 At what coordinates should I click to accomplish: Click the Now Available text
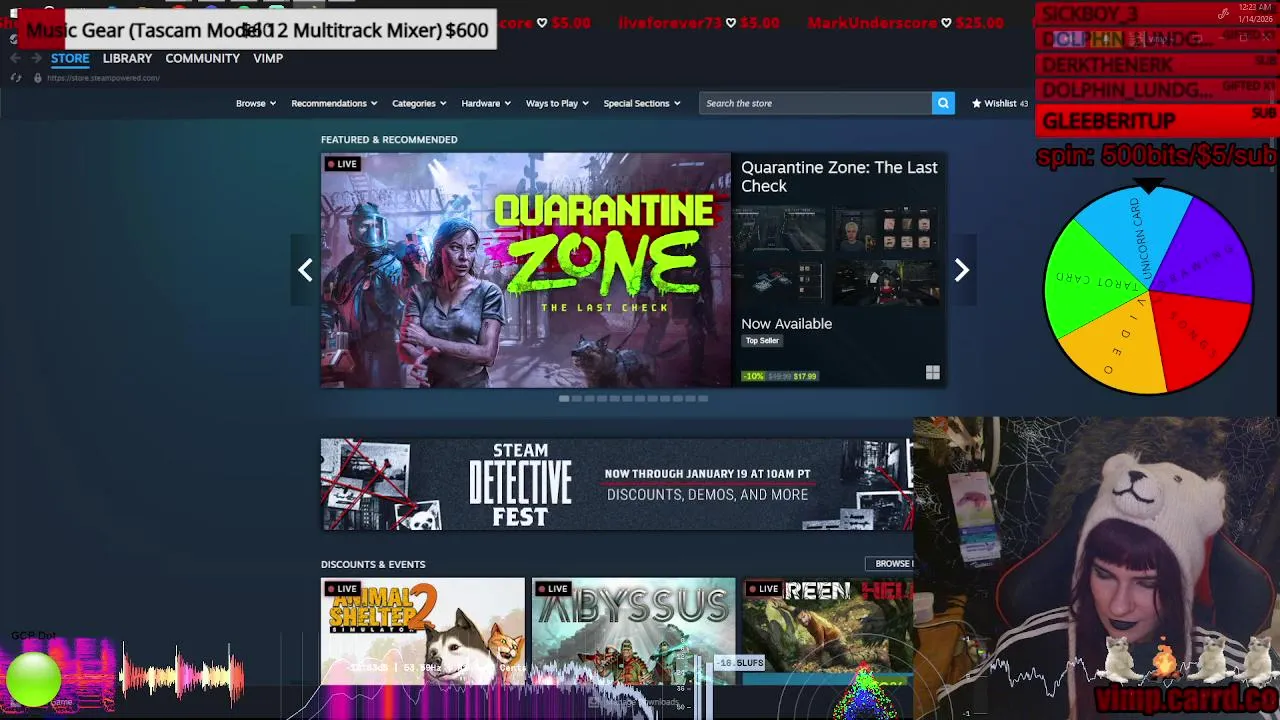point(786,324)
